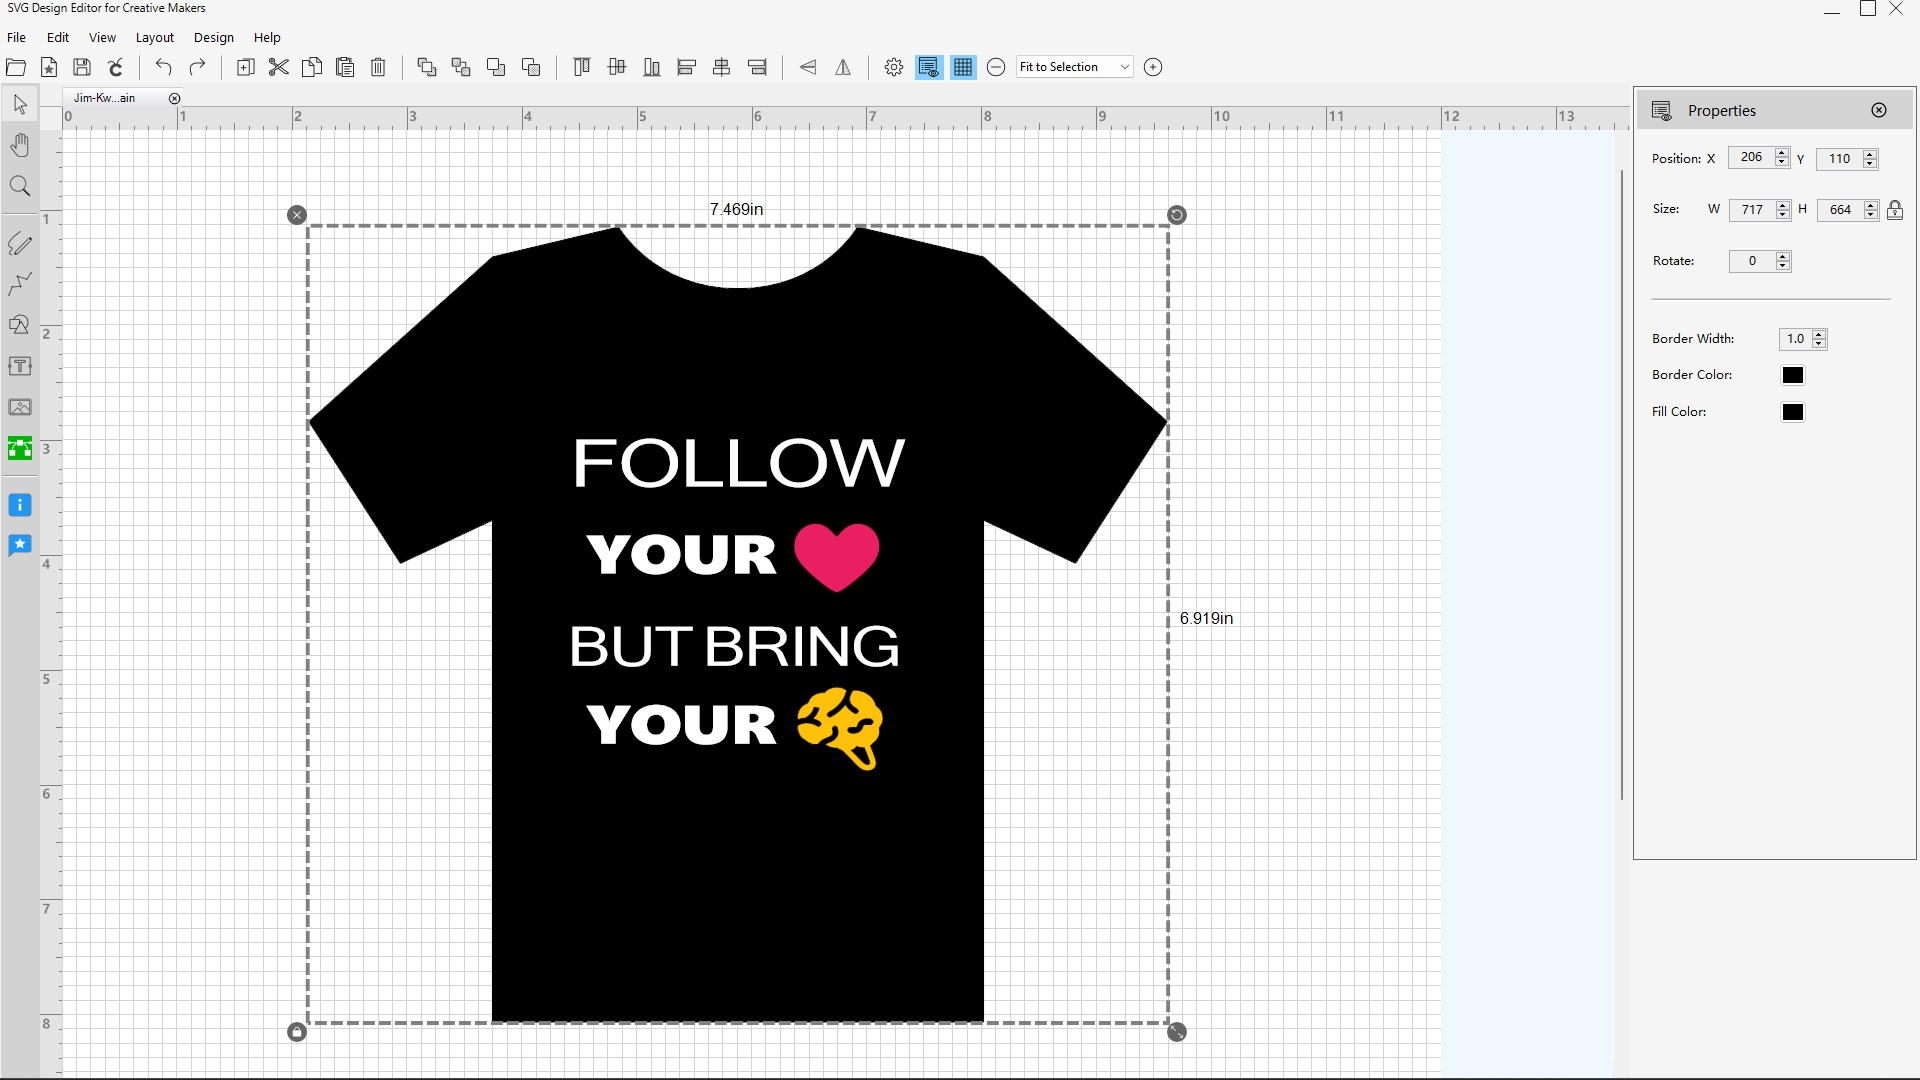Increase the Rotate value stepper

tap(1782, 256)
